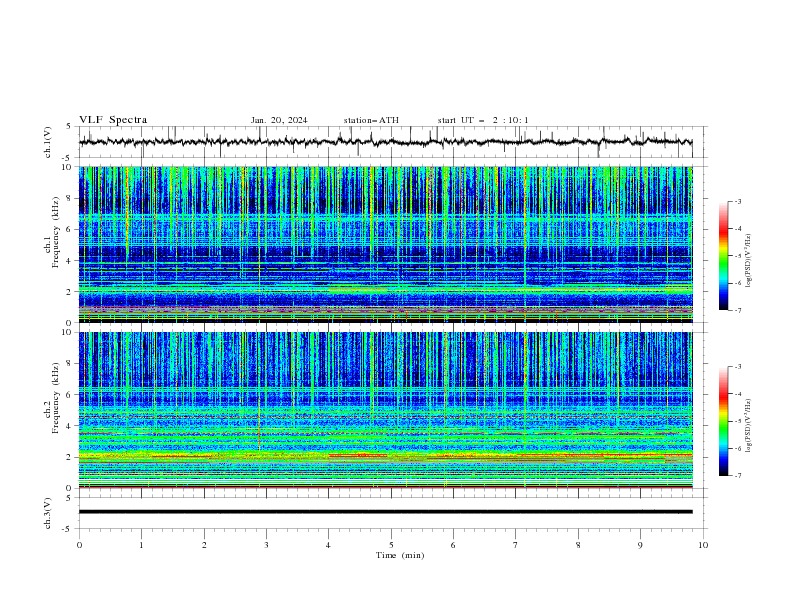
Task: Click the date 'Jan. 20, 2024'
Action: click(279, 120)
